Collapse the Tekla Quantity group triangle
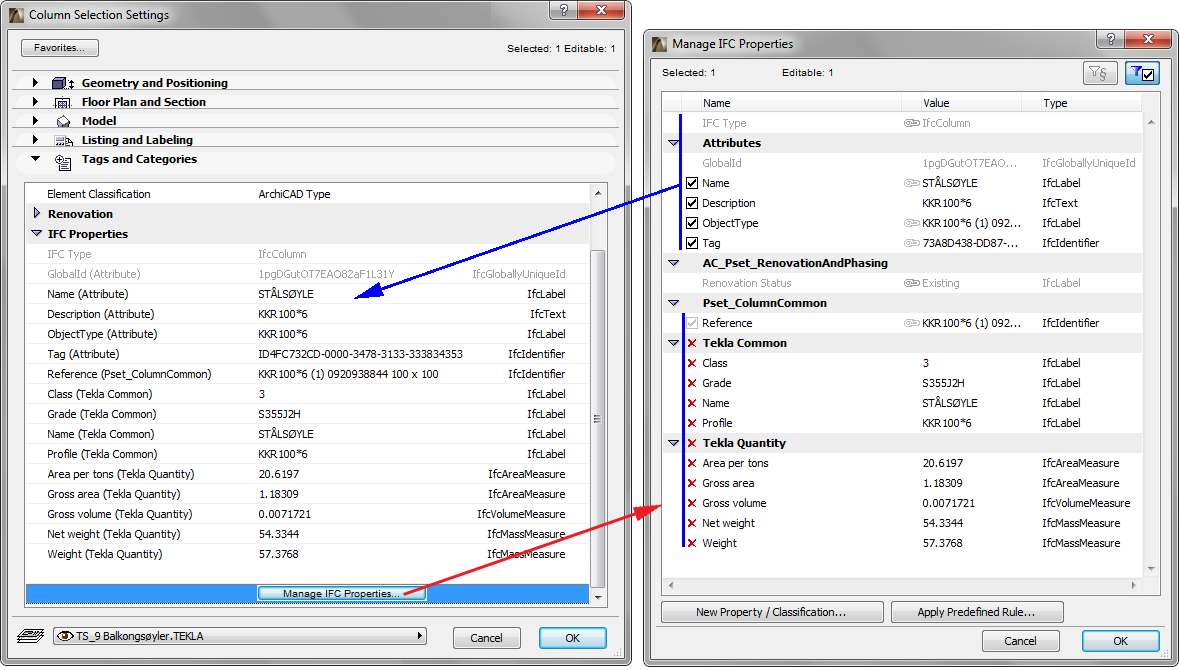 (674, 443)
